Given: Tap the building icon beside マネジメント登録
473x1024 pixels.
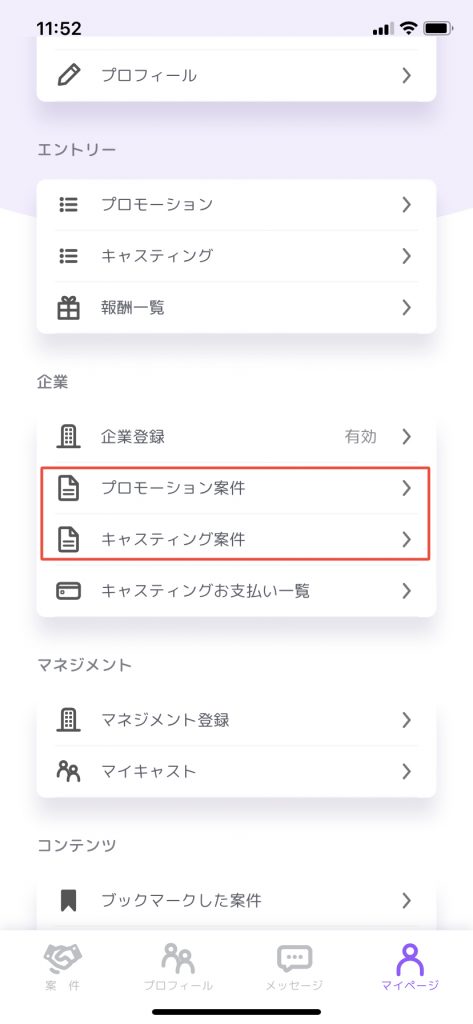Looking at the screenshot, I should click(68, 720).
